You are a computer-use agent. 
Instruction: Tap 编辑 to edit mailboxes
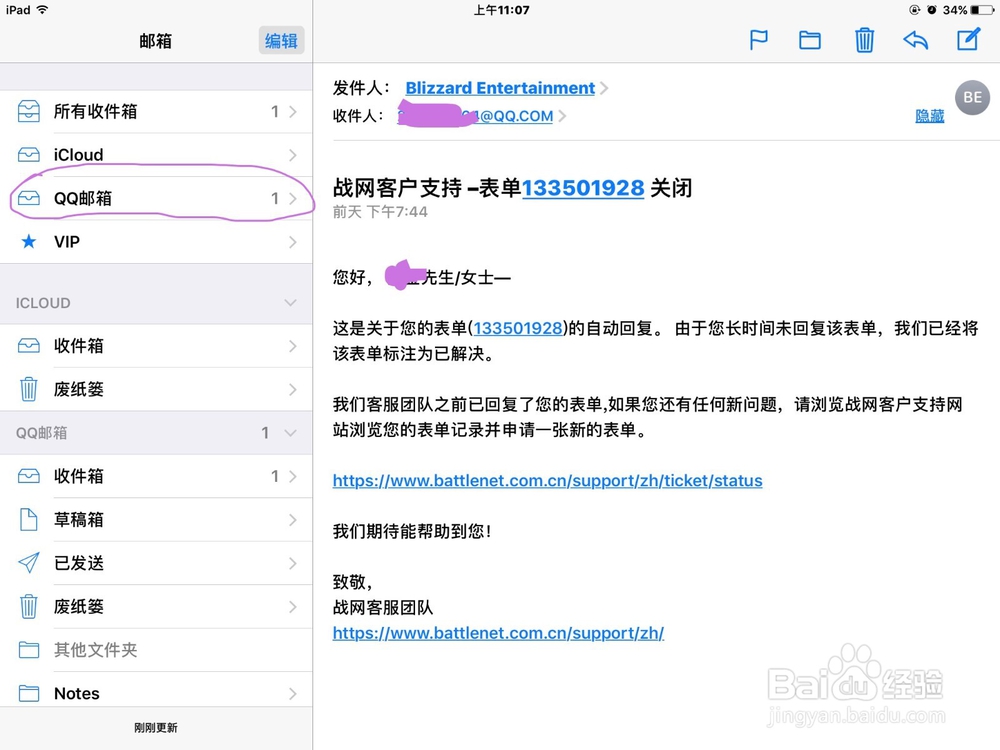[x=281, y=41]
